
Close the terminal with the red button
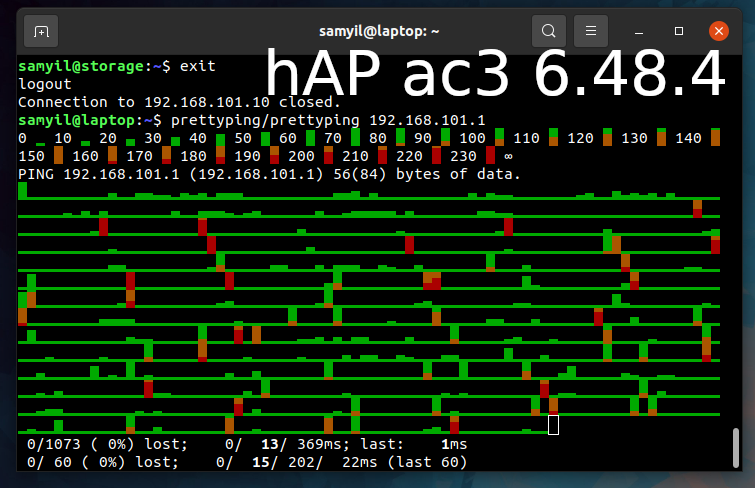click(717, 31)
